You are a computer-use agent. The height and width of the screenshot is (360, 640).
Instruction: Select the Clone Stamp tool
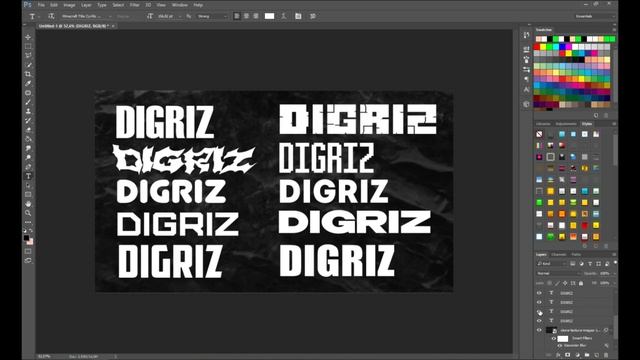[x=28, y=111]
